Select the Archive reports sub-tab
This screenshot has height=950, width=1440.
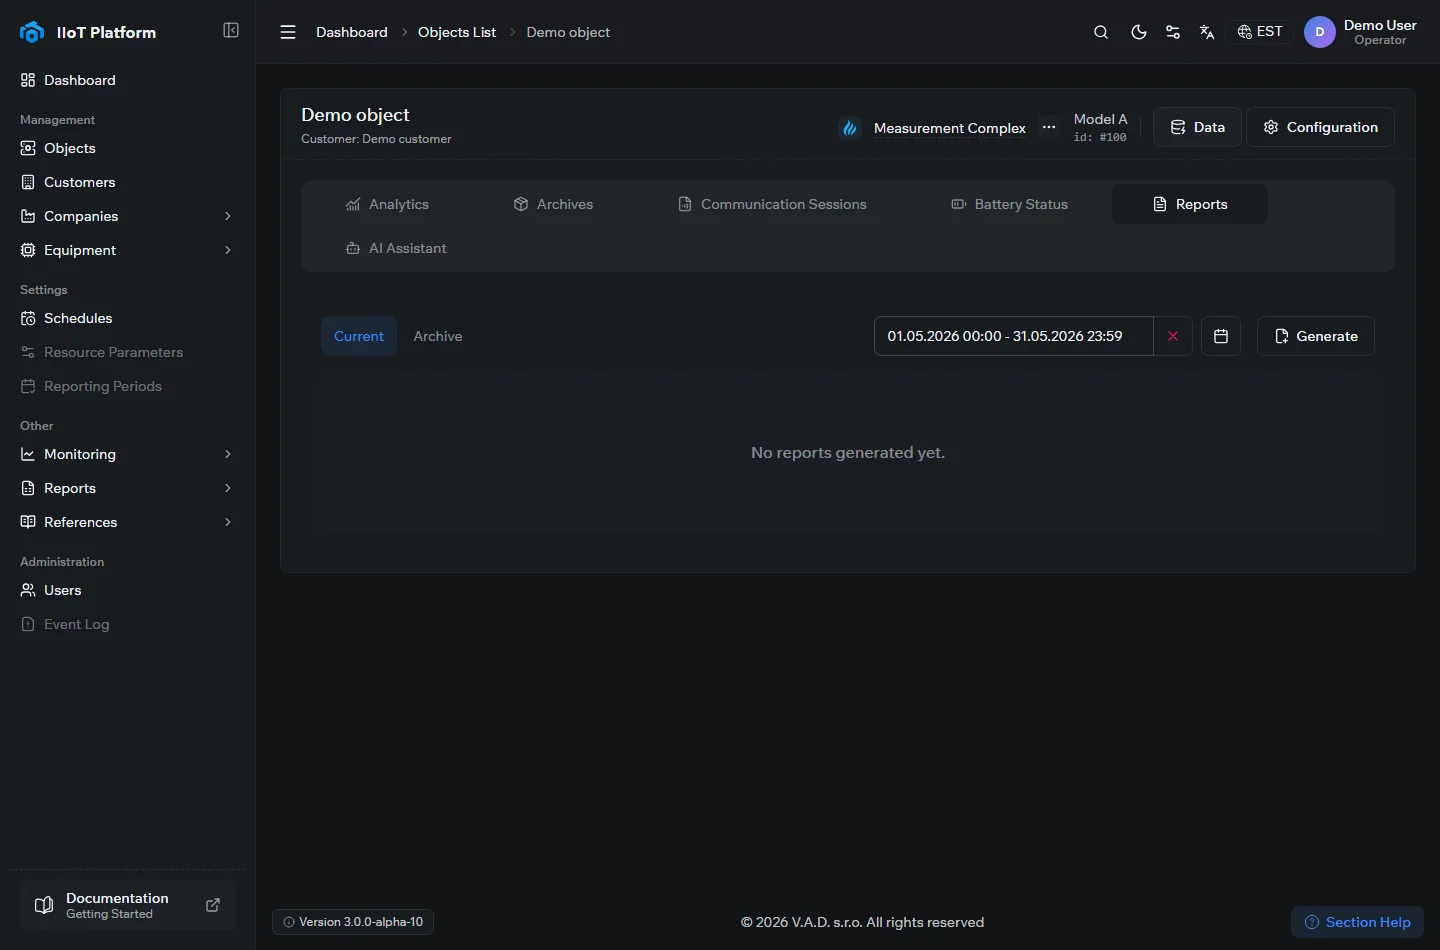click(x=438, y=336)
